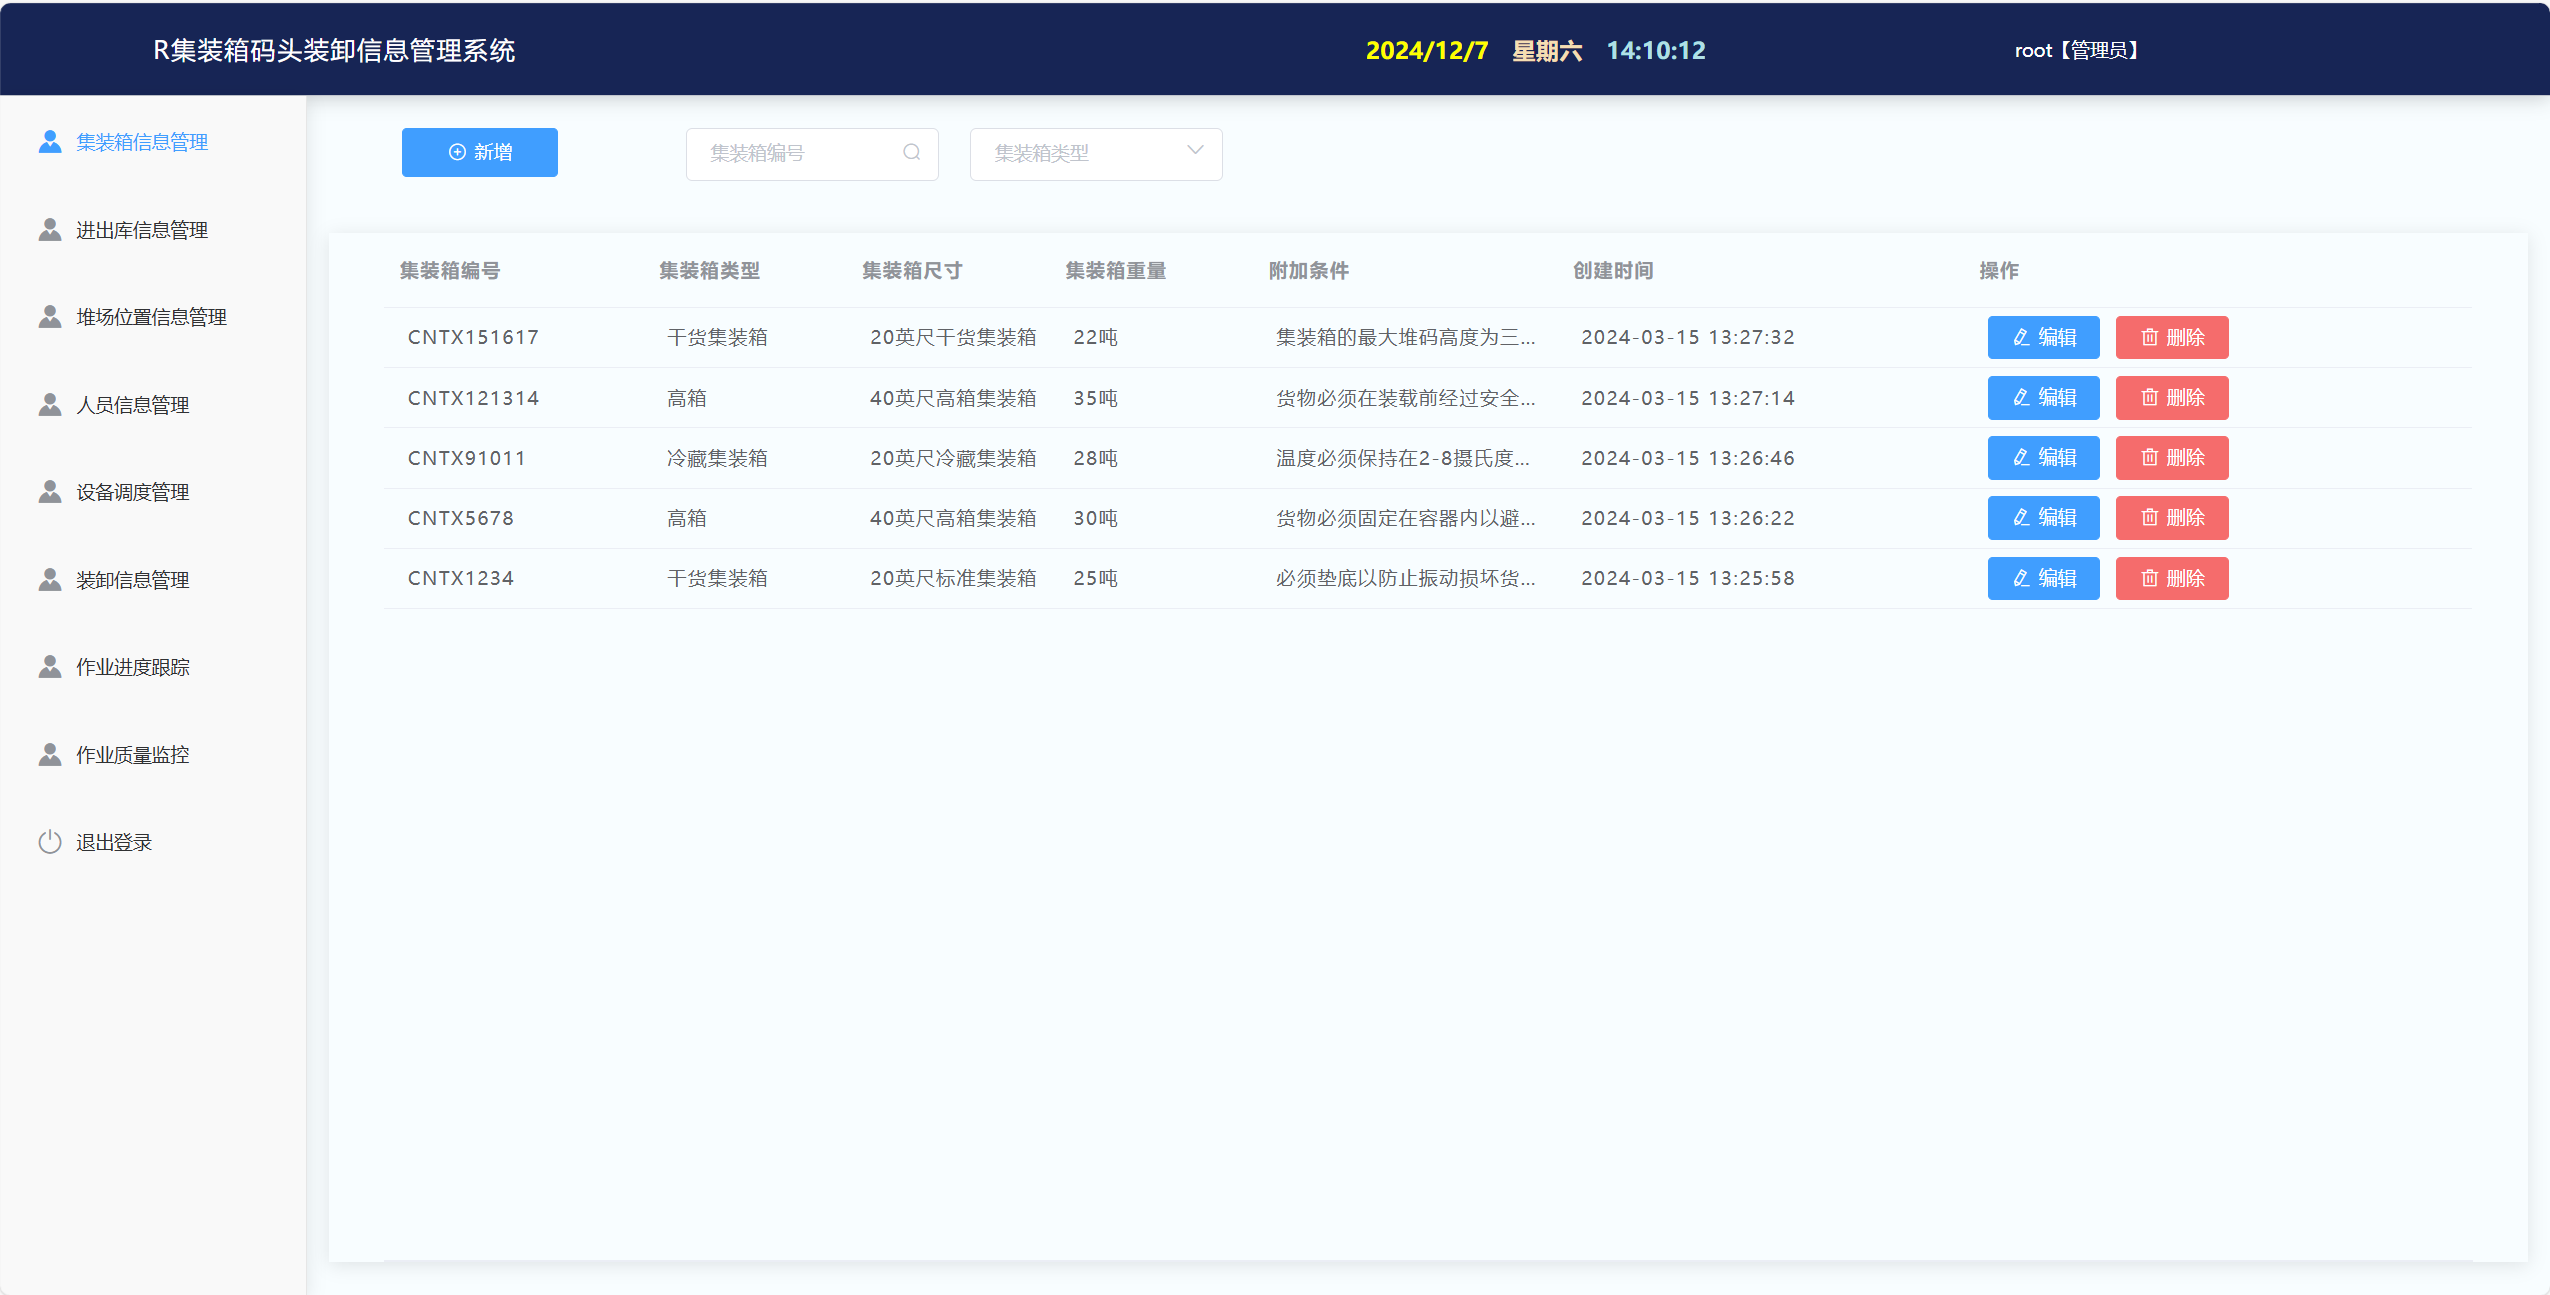Image resolution: width=2550 pixels, height=1295 pixels.
Task: Expand container type list via chevron arrow
Action: pos(1195,151)
